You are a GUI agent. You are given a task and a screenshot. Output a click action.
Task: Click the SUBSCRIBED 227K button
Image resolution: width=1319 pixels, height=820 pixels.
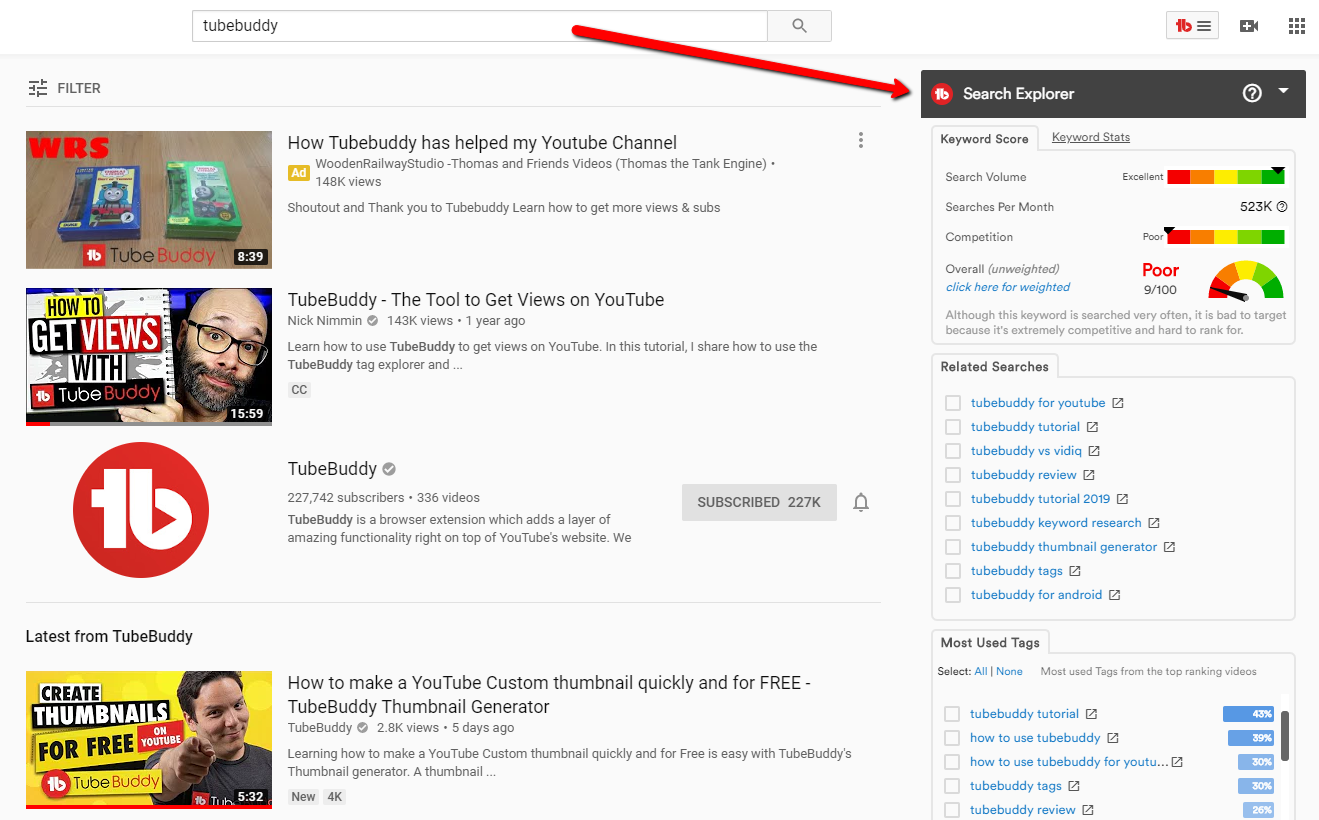coord(759,502)
